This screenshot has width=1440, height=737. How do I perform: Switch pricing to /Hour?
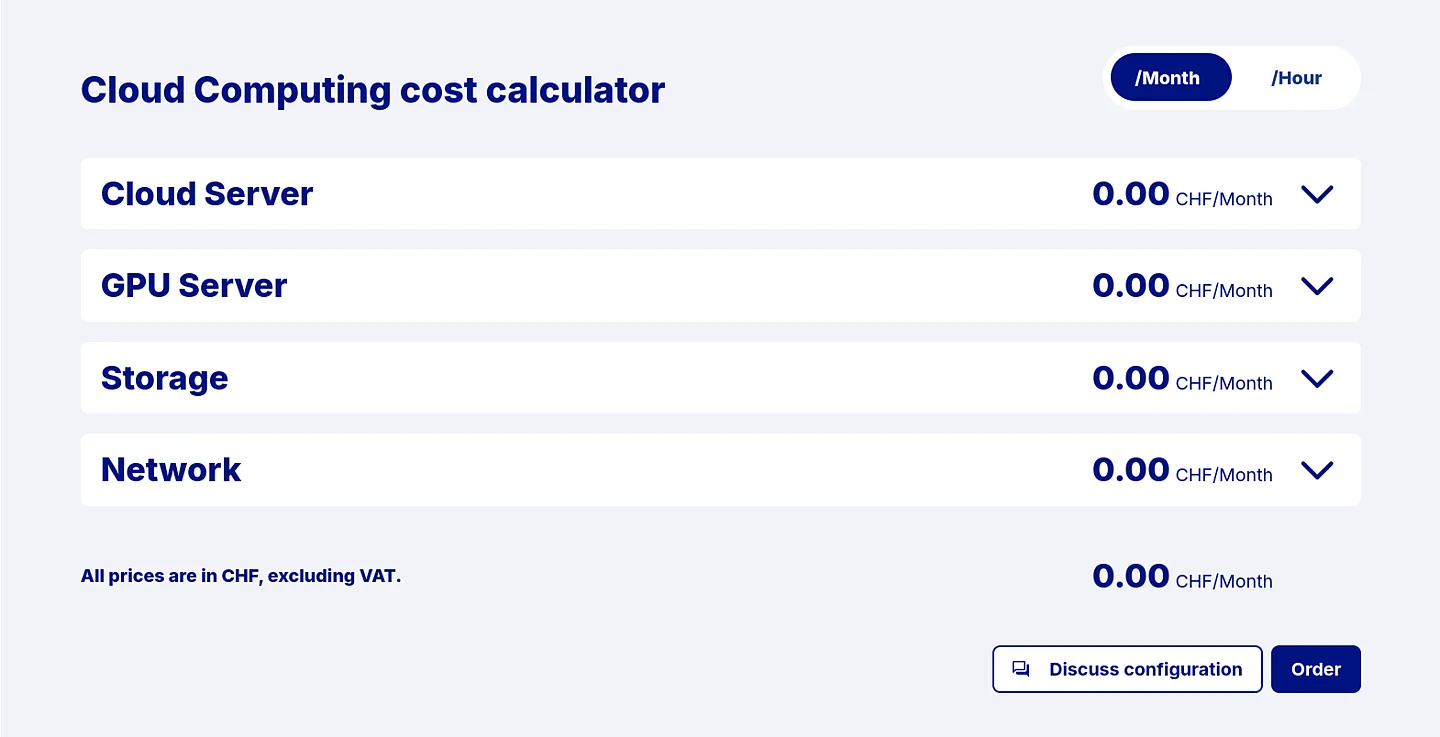coord(1296,78)
